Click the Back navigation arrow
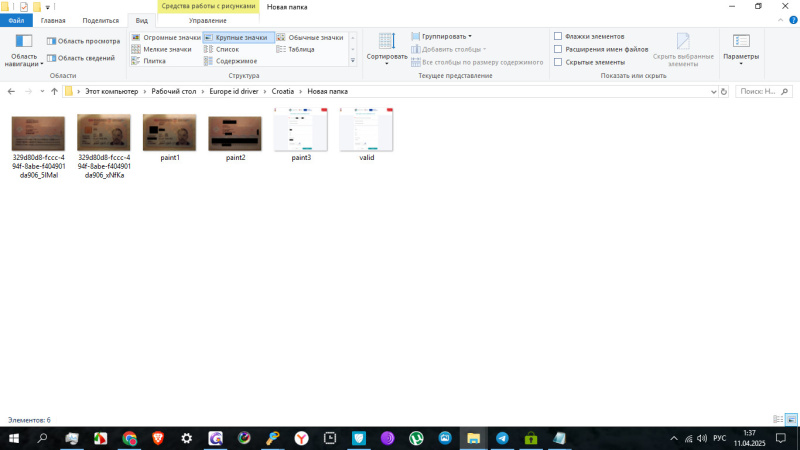This screenshot has width=800, height=450. coord(11,91)
